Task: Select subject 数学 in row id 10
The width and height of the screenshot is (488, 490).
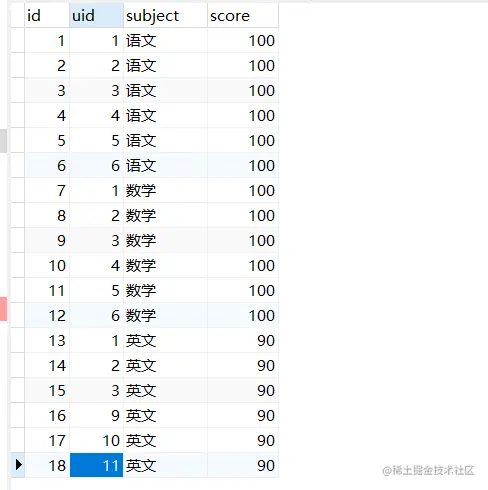Action: (165, 265)
